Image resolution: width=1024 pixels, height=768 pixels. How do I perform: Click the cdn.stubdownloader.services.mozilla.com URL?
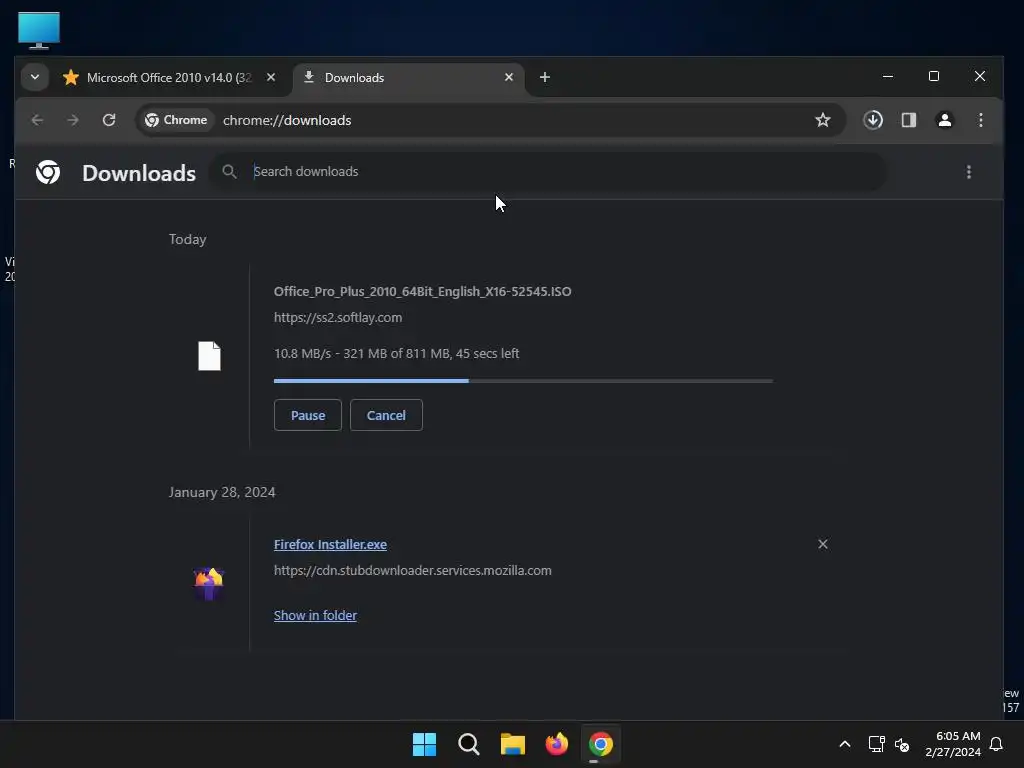tap(413, 570)
